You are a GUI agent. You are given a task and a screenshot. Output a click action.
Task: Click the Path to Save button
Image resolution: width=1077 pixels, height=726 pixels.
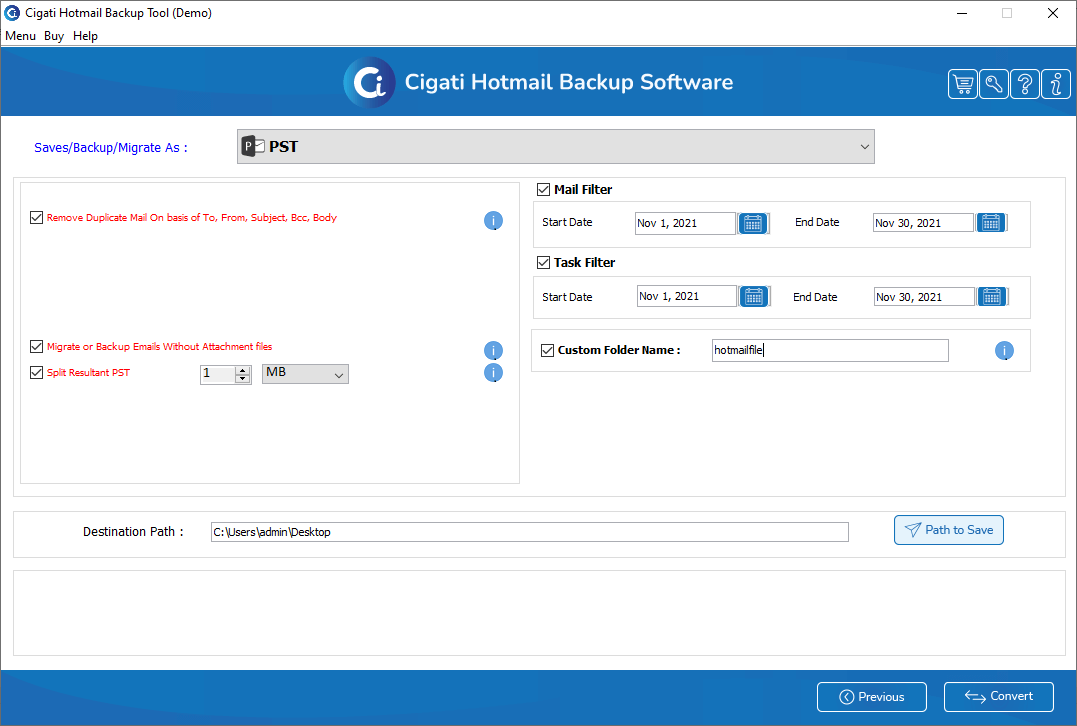coord(948,530)
